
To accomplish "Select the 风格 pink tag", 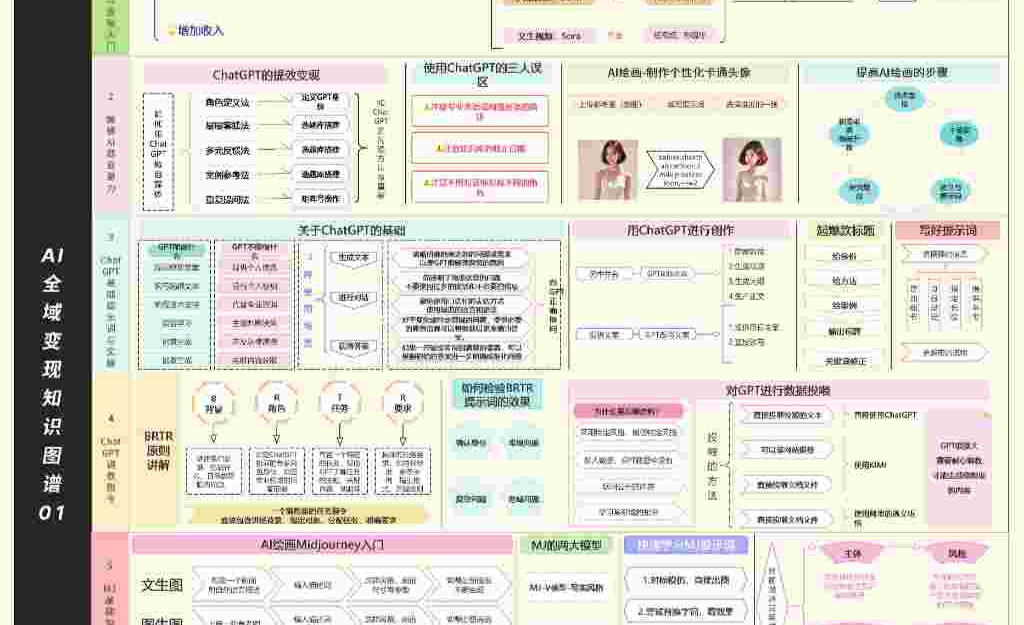I will pyautogui.click(x=957, y=554).
